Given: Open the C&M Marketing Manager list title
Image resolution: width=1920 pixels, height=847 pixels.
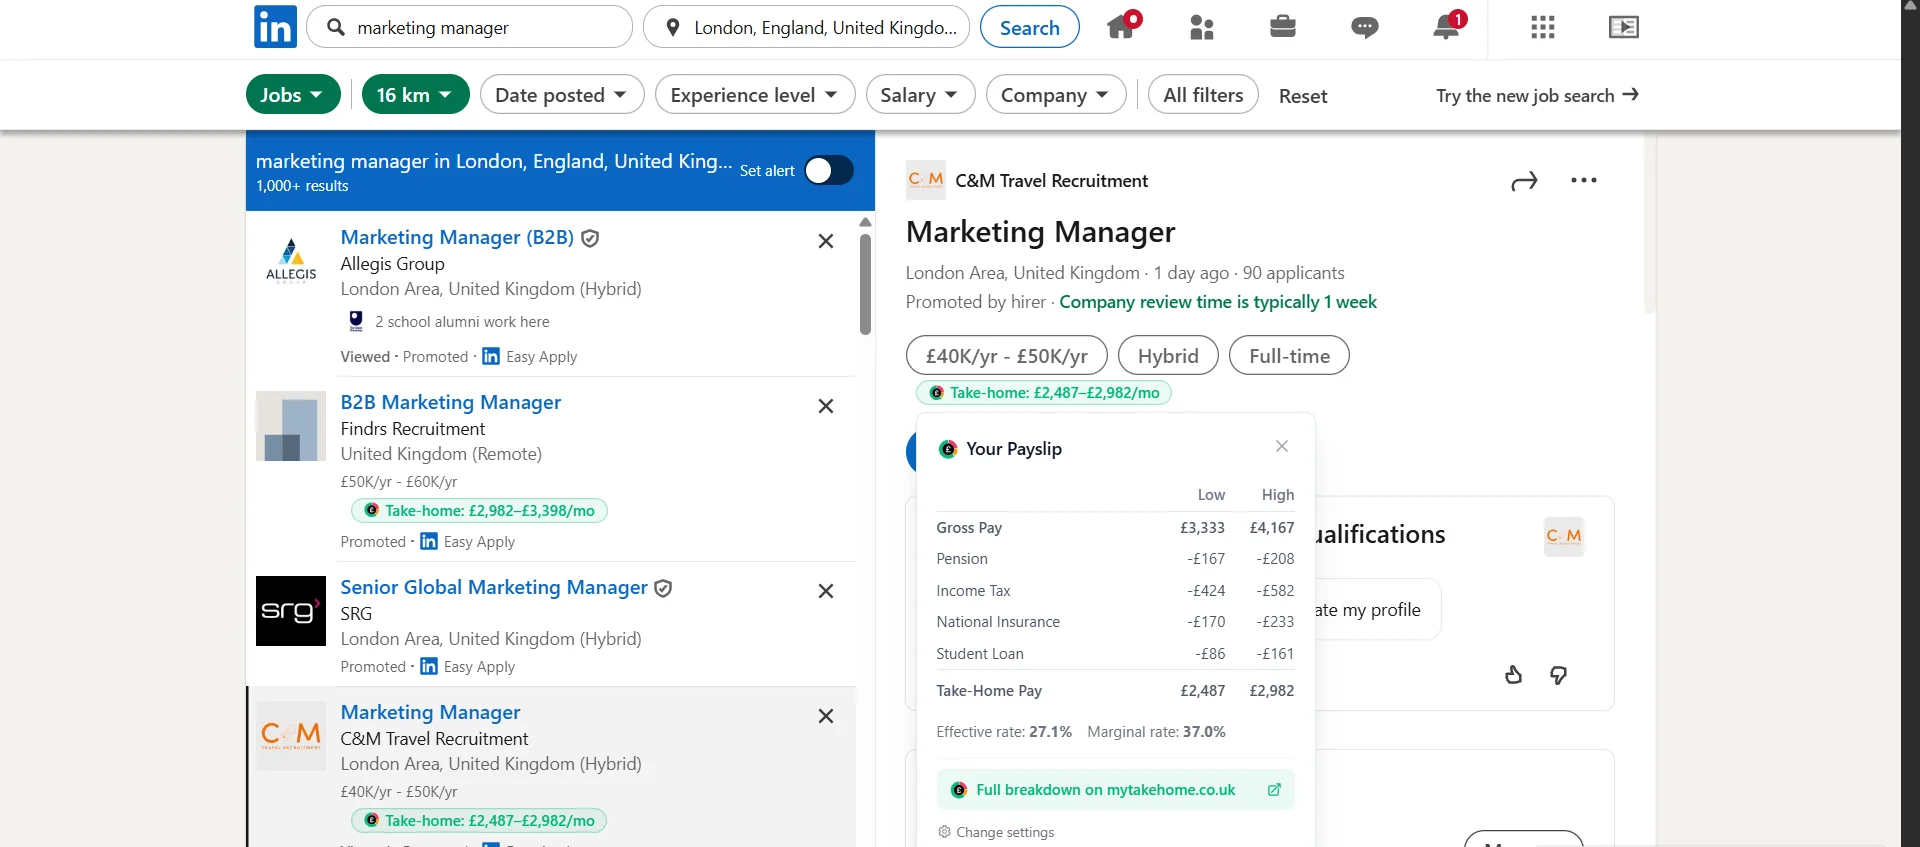Looking at the screenshot, I should pos(430,712).
